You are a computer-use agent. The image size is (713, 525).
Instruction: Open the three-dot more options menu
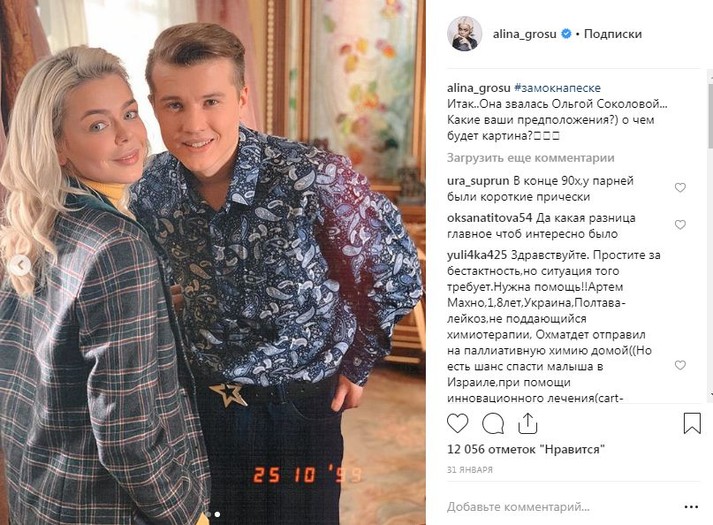pyautogui.click(x=691, y=507)
